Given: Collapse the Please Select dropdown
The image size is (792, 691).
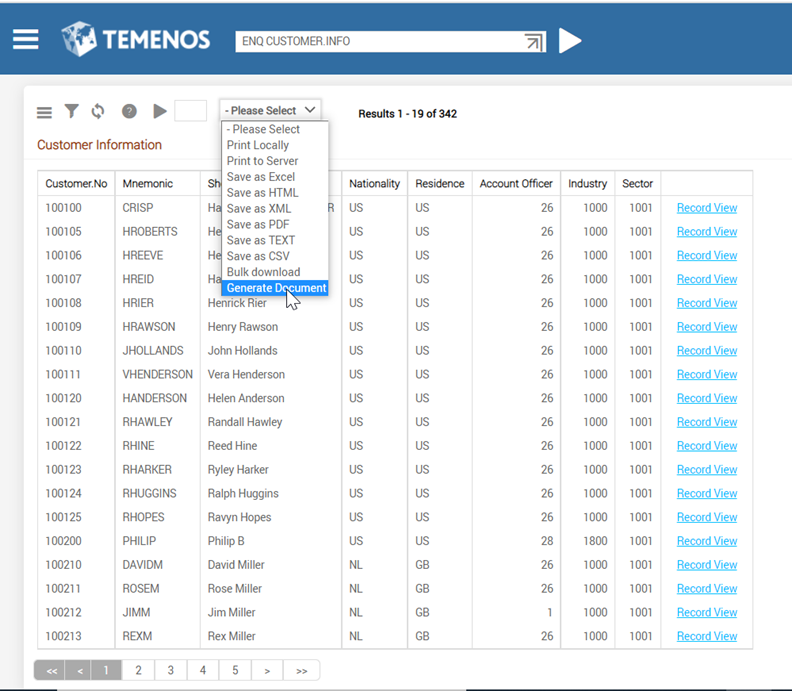Looking at the screenshot, I should [270, 110].
